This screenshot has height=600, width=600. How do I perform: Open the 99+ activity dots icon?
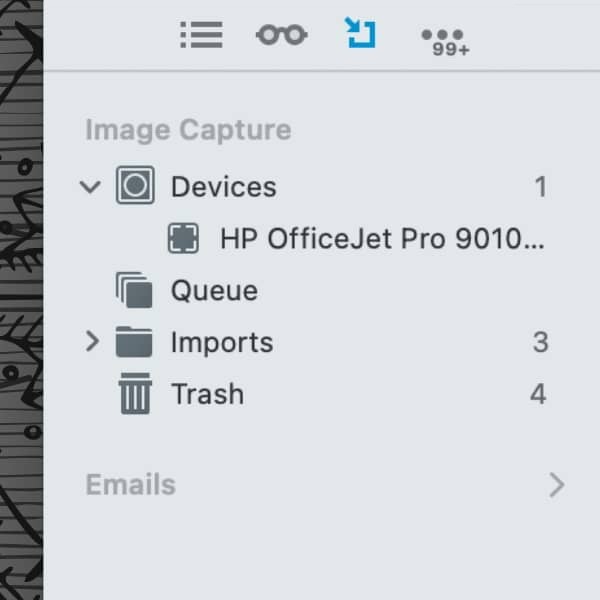pos(446,40)
